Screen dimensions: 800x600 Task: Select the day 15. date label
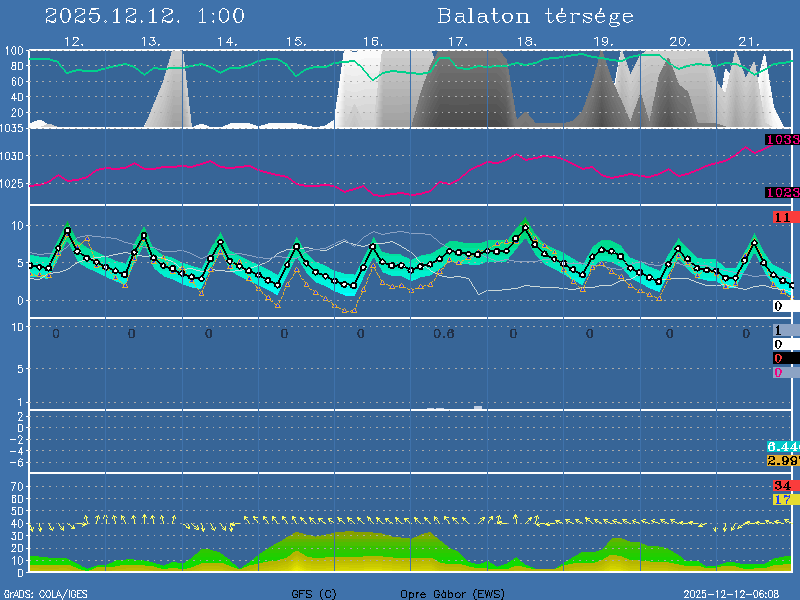(x=296, y=41)
